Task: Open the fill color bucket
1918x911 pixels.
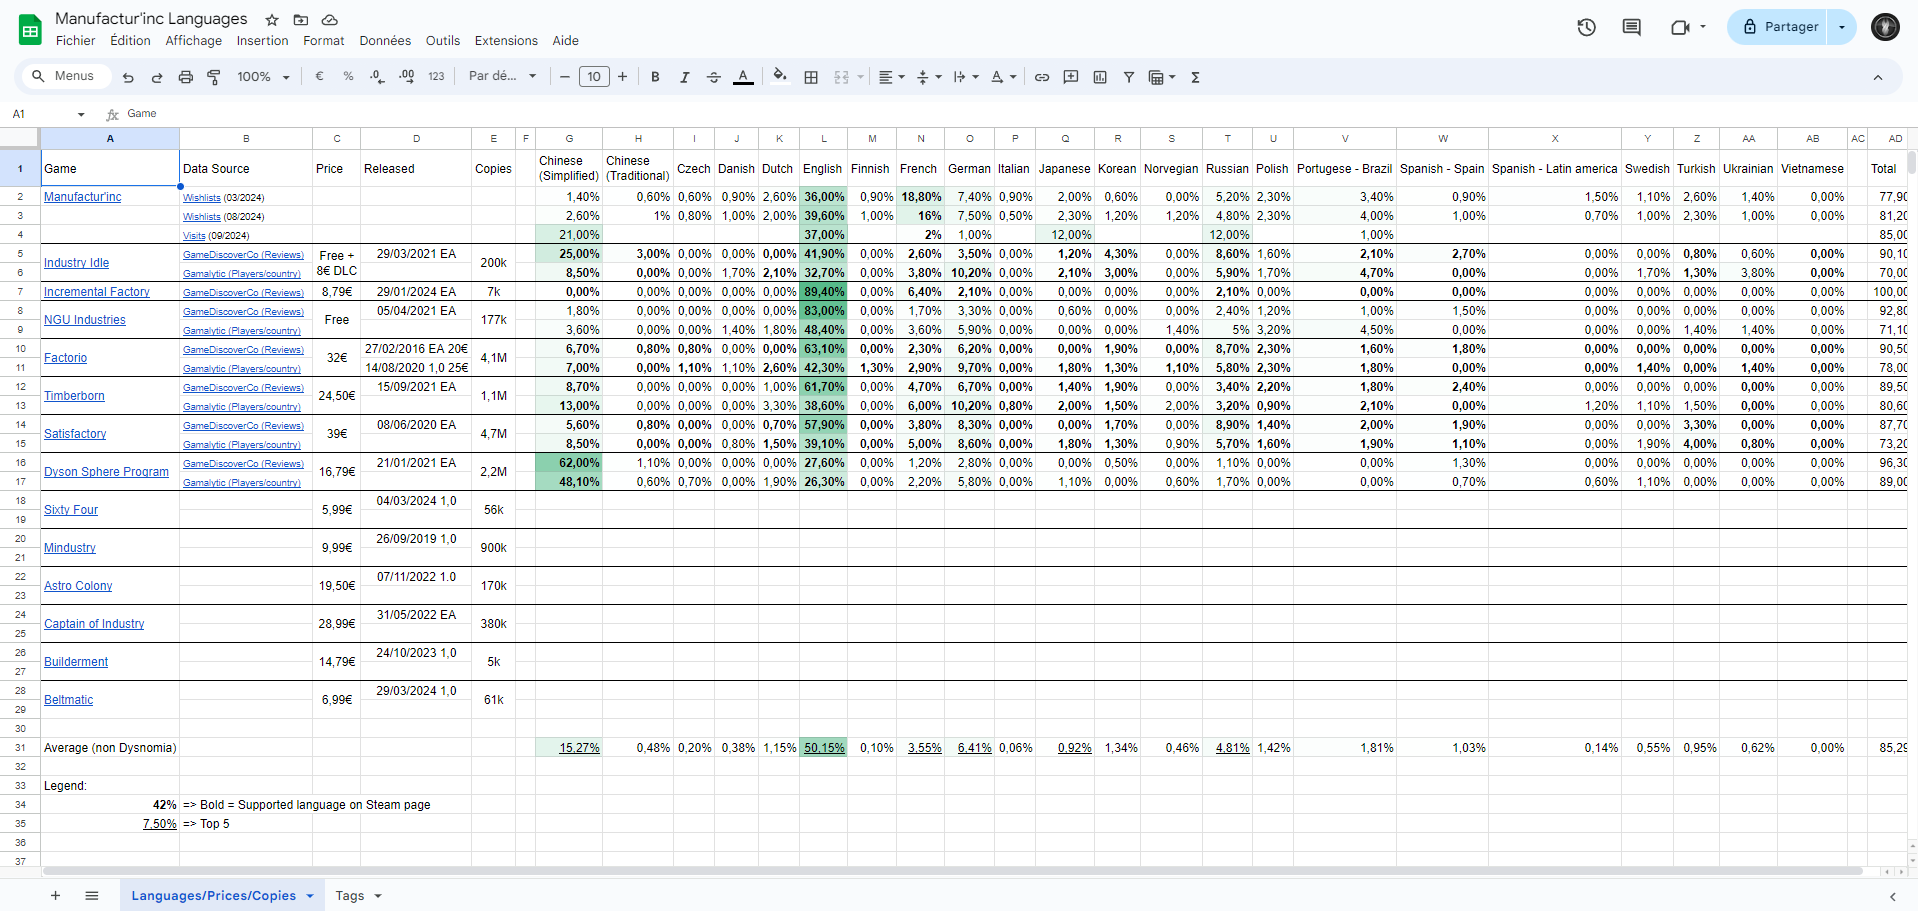Action: point(780,76)
